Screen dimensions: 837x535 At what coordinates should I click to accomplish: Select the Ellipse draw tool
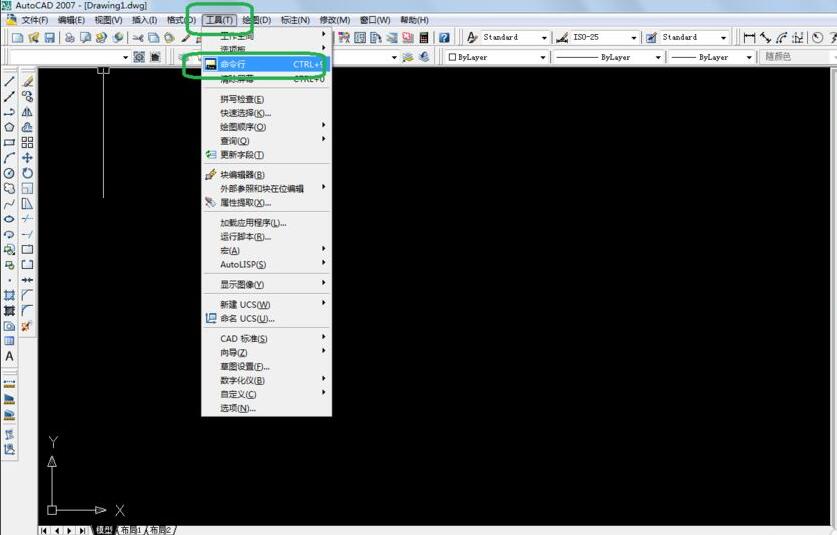(9, 219)
